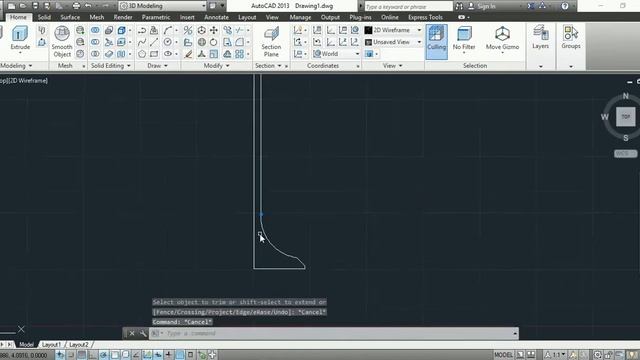Click the Autodesk Exchange X icon

click(530, 6)
